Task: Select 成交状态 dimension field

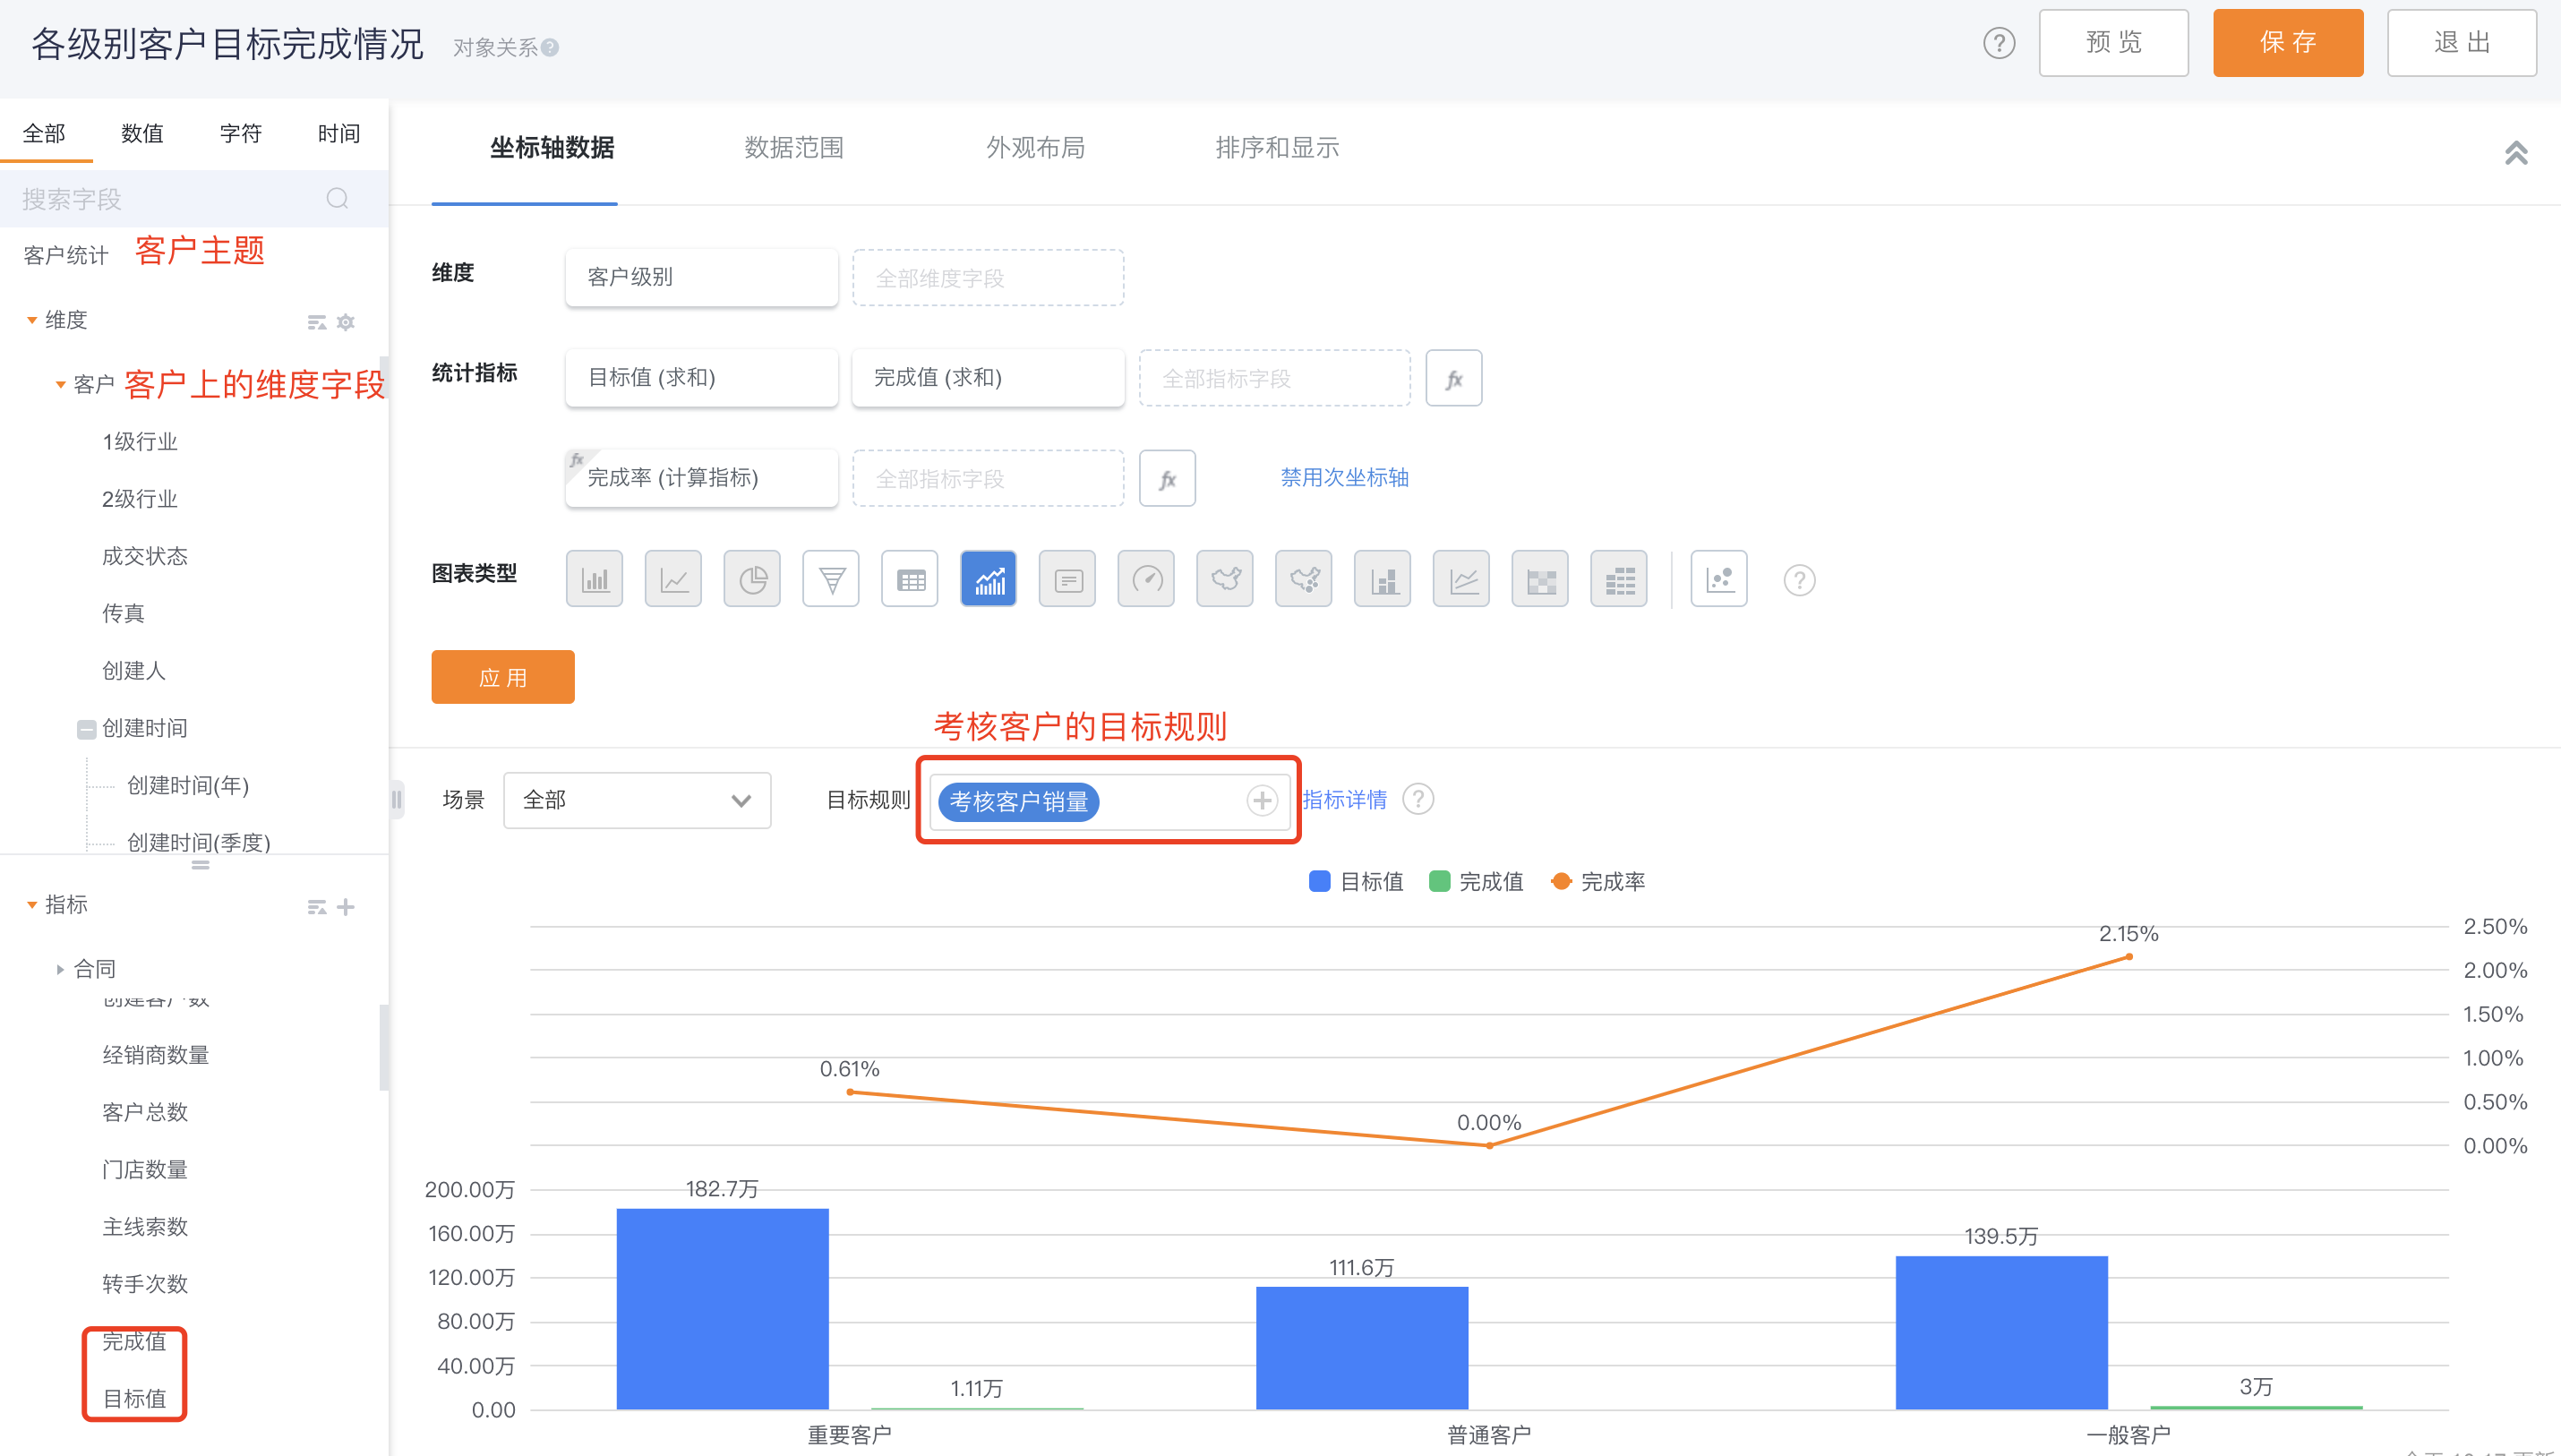Action: tap(145, 556)
